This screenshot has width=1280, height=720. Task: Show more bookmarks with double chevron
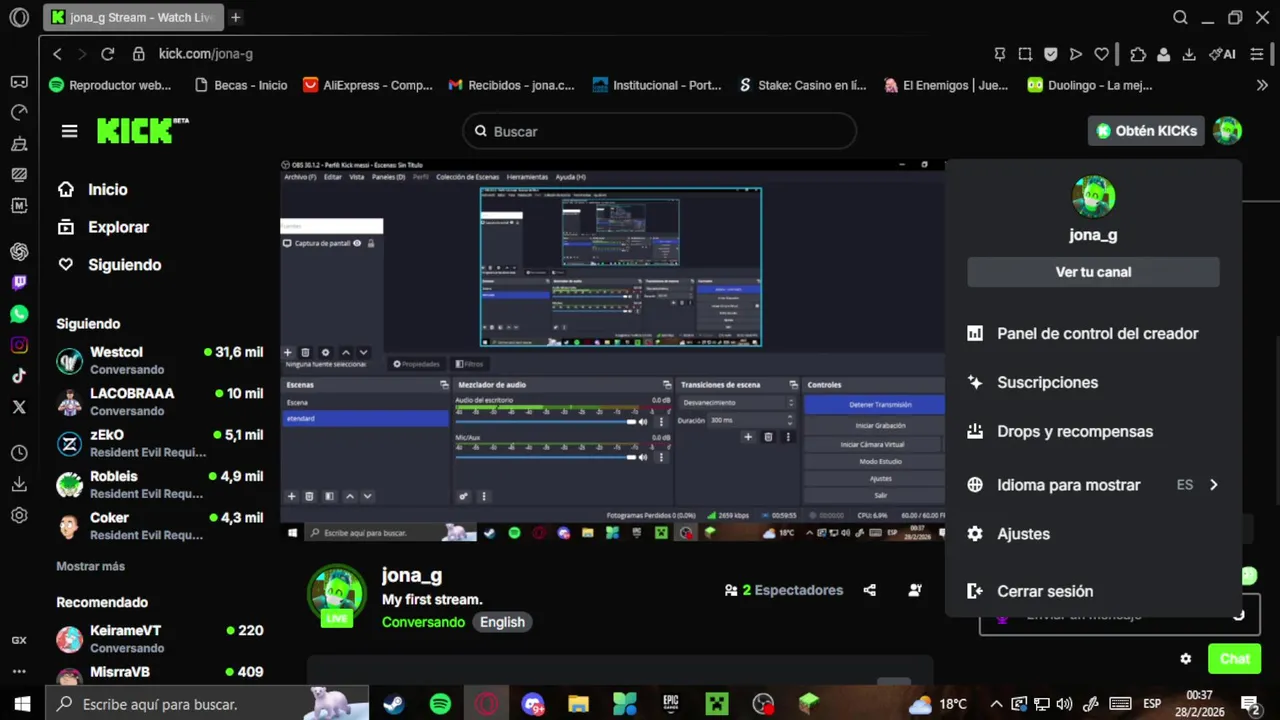click(x=1262, y=85)
